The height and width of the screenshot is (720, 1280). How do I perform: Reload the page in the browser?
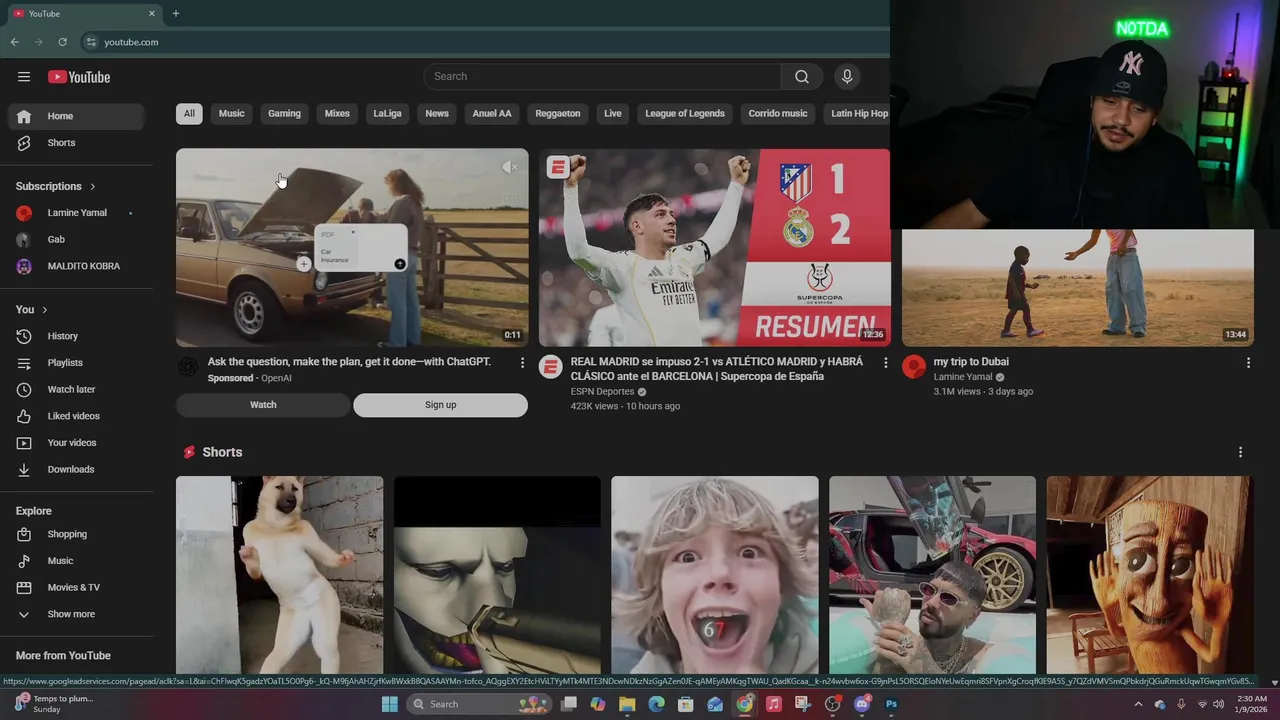coord(62,42)
